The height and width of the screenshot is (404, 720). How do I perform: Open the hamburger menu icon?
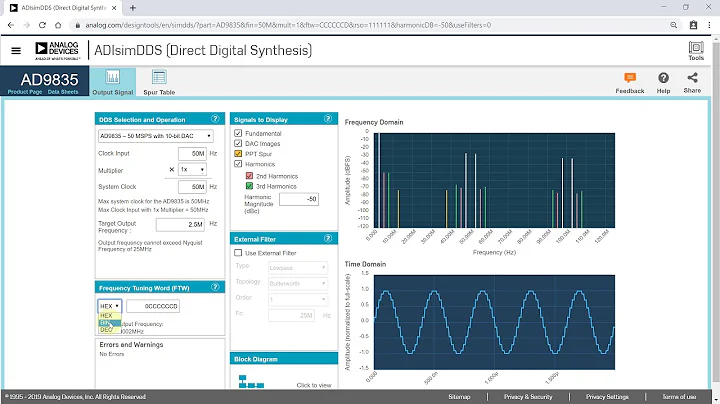[x=16, y=50]
